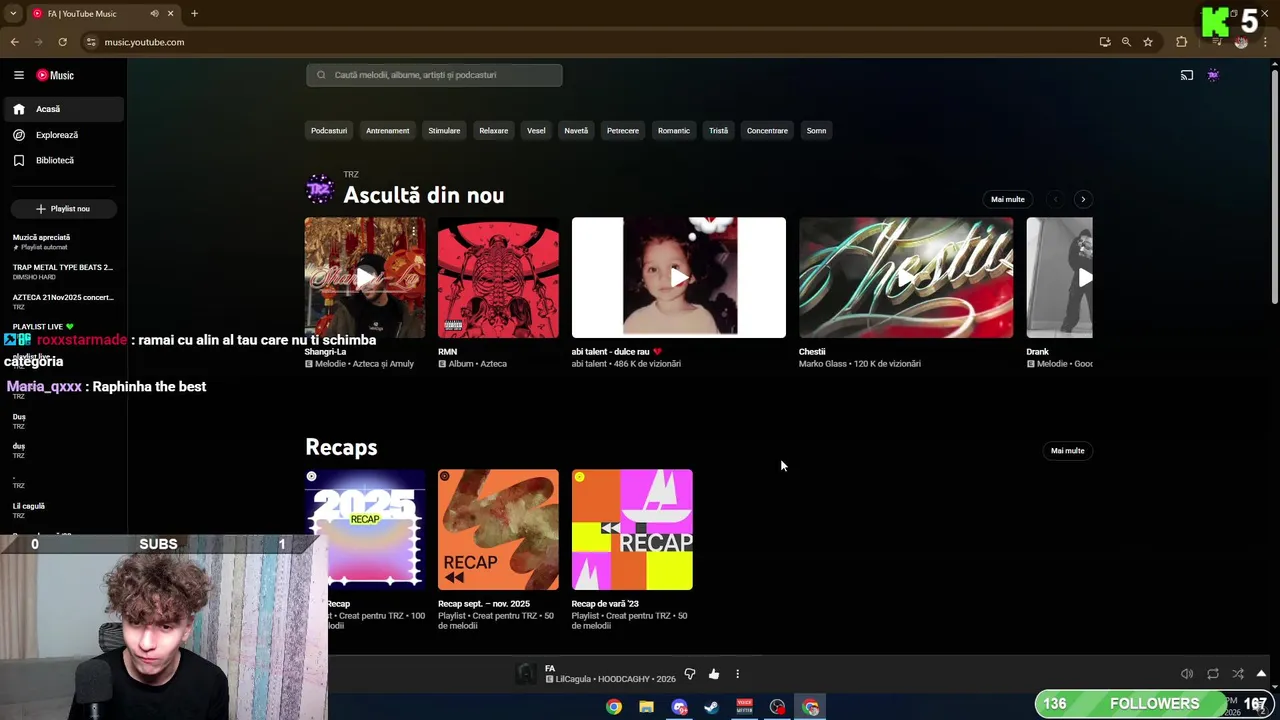Viewport: 1280px width, 720px height.
Task: Dislike the current song FA
Action: 689,674
